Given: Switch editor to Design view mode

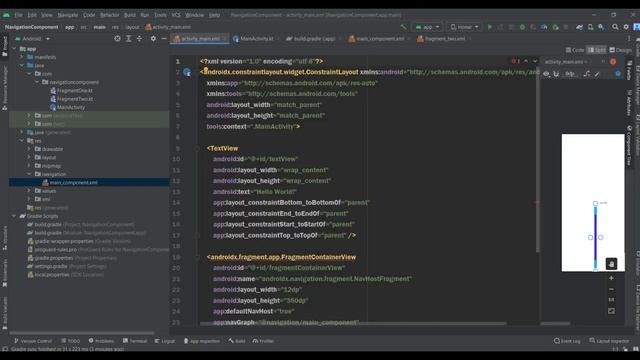Looking at the screenshot, I should tap(620, 50).
